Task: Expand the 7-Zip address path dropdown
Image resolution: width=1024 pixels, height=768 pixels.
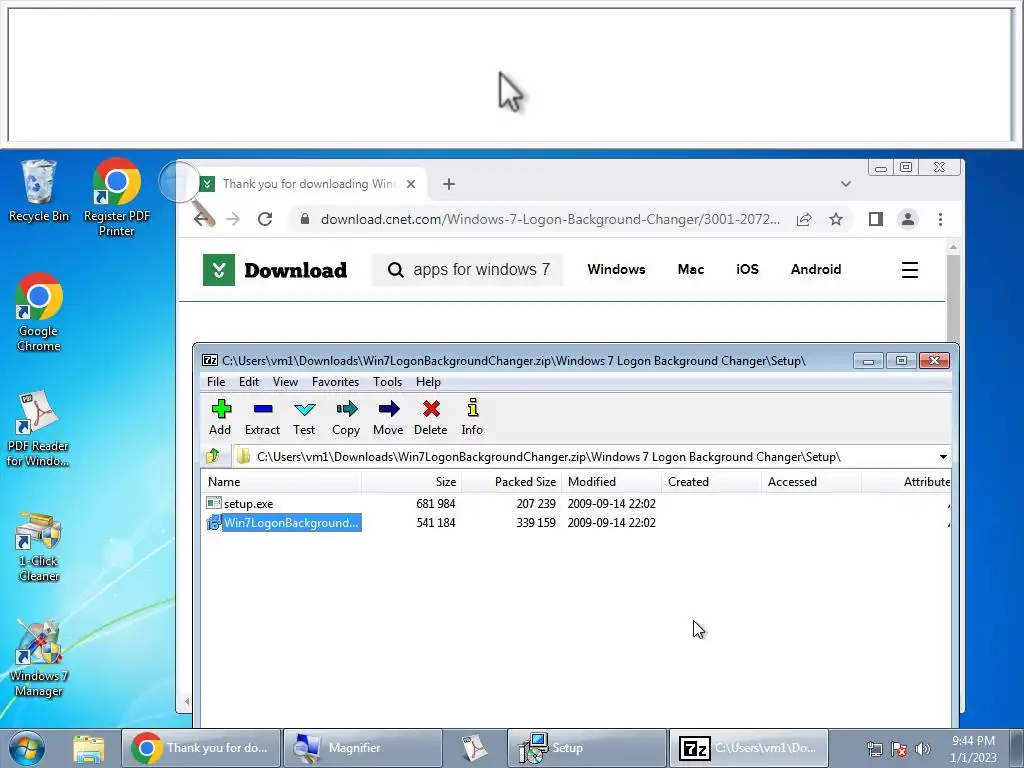Action: tap(943, 456)
